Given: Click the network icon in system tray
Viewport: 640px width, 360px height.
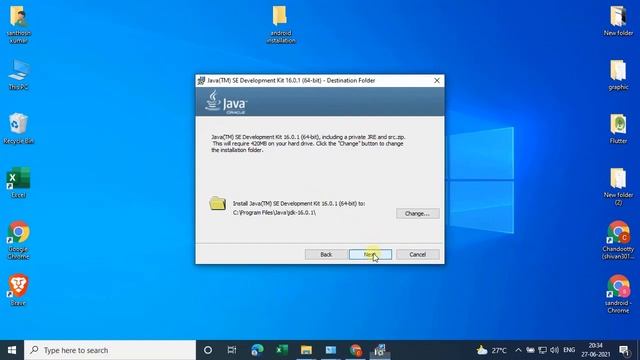Looking at the screenshot, I should pos(542,350).
